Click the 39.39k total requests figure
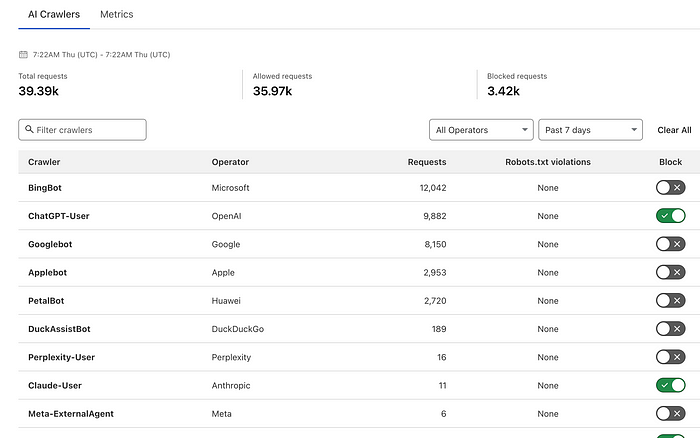Viewport: 700px width, 438px height. coord(38,91)
